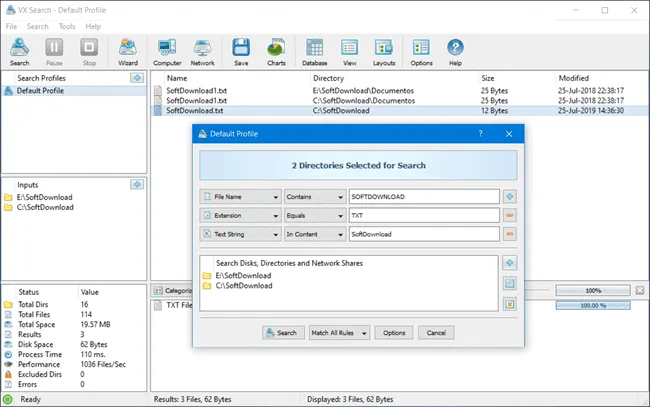650x407 pixels.
Task: Select E:\SoftDownload in dialog directory list
Action: pos(238,276)
